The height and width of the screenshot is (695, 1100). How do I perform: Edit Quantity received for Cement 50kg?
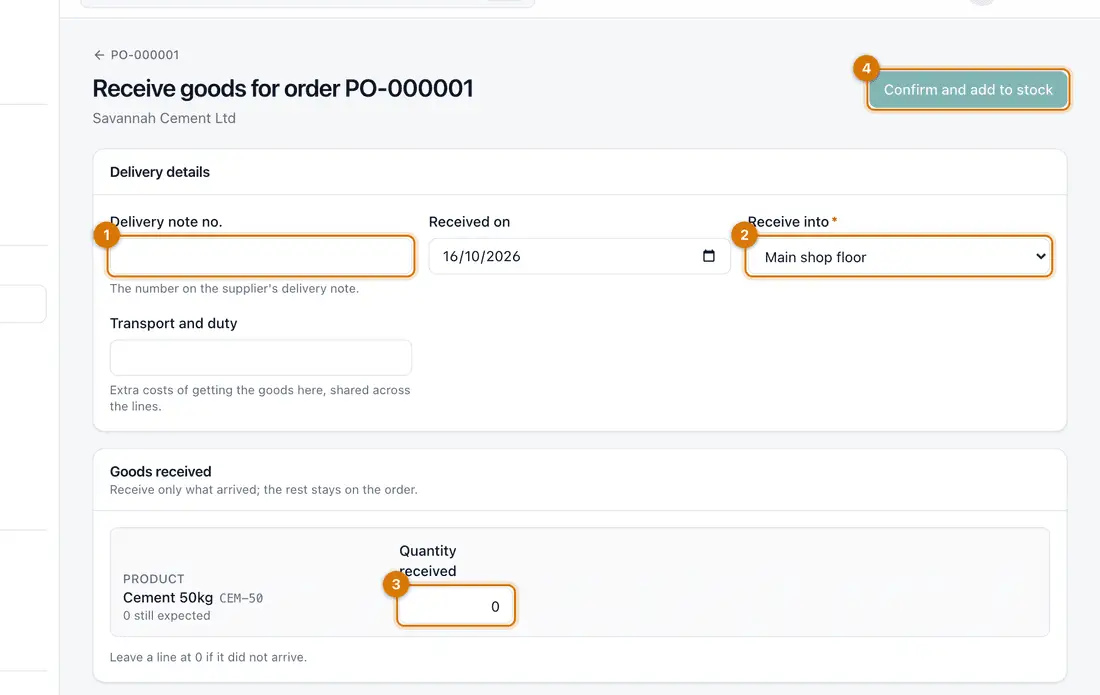[456, 606]
